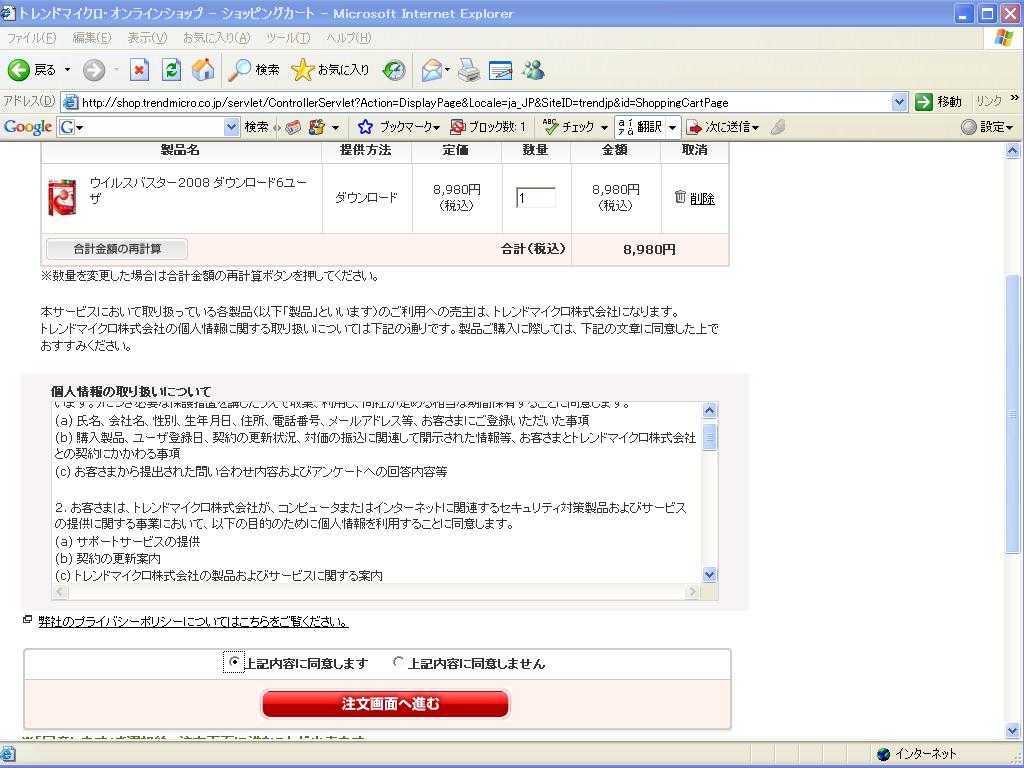The width and height of the screenshot is (1024, 768).
Task: Click the trash can delete icon in cart
Action: pyautogui.click(x=680, y=197)
